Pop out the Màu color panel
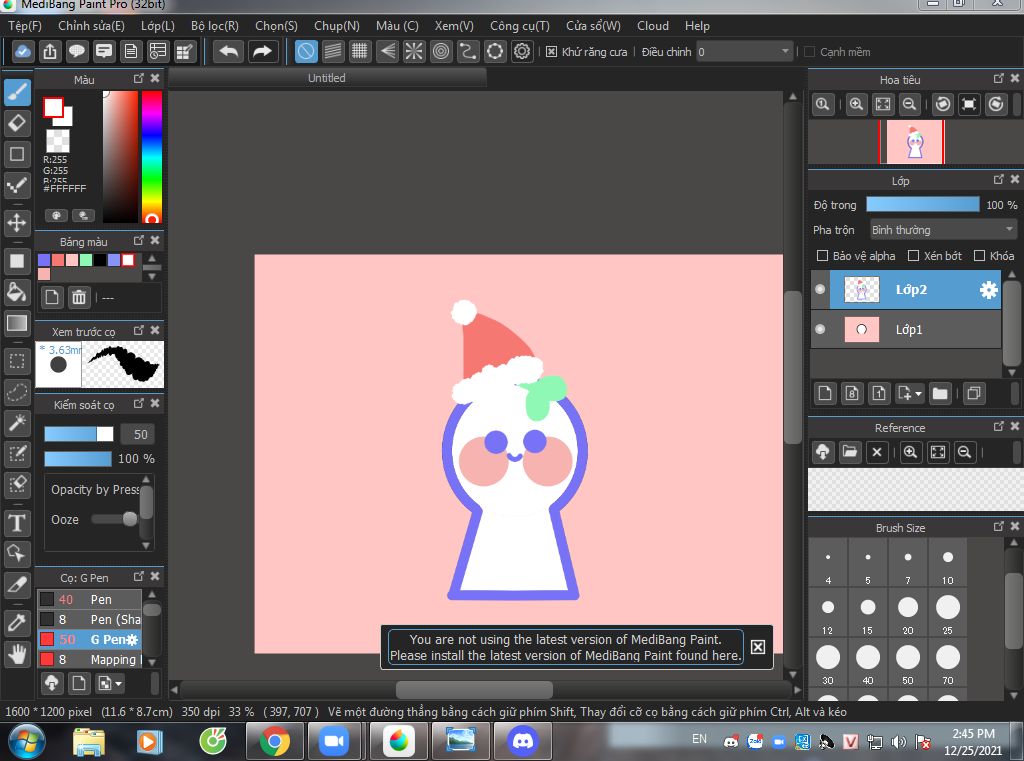Screen dimensions: 1024x761 click(x=138, y=78)
